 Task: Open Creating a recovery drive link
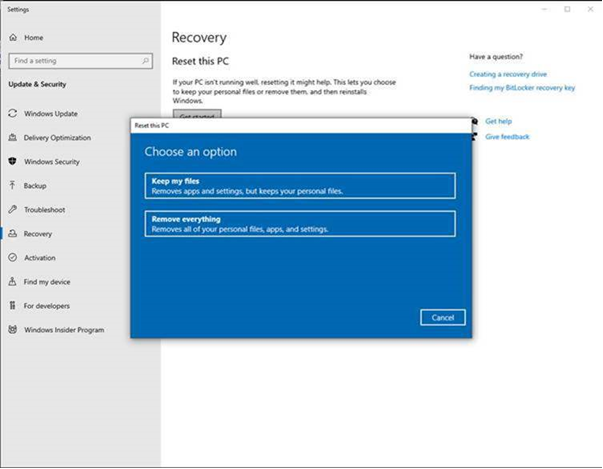coord(508,74)
